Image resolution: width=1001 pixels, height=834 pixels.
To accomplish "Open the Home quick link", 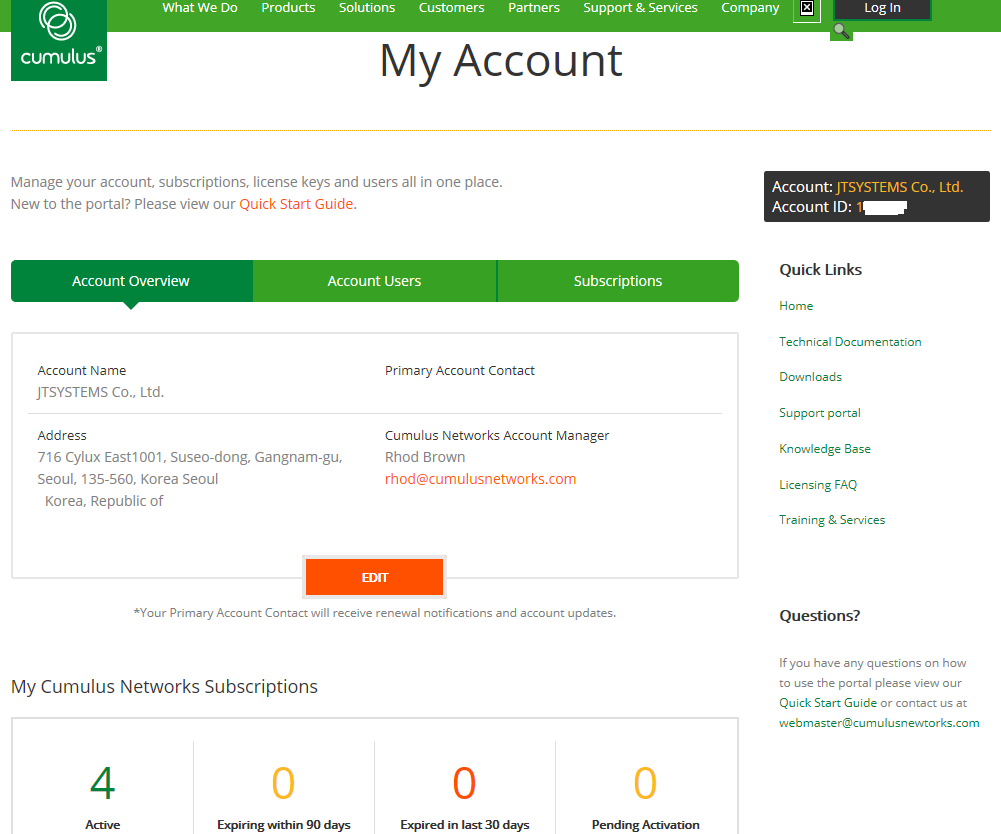I will 796,306.
